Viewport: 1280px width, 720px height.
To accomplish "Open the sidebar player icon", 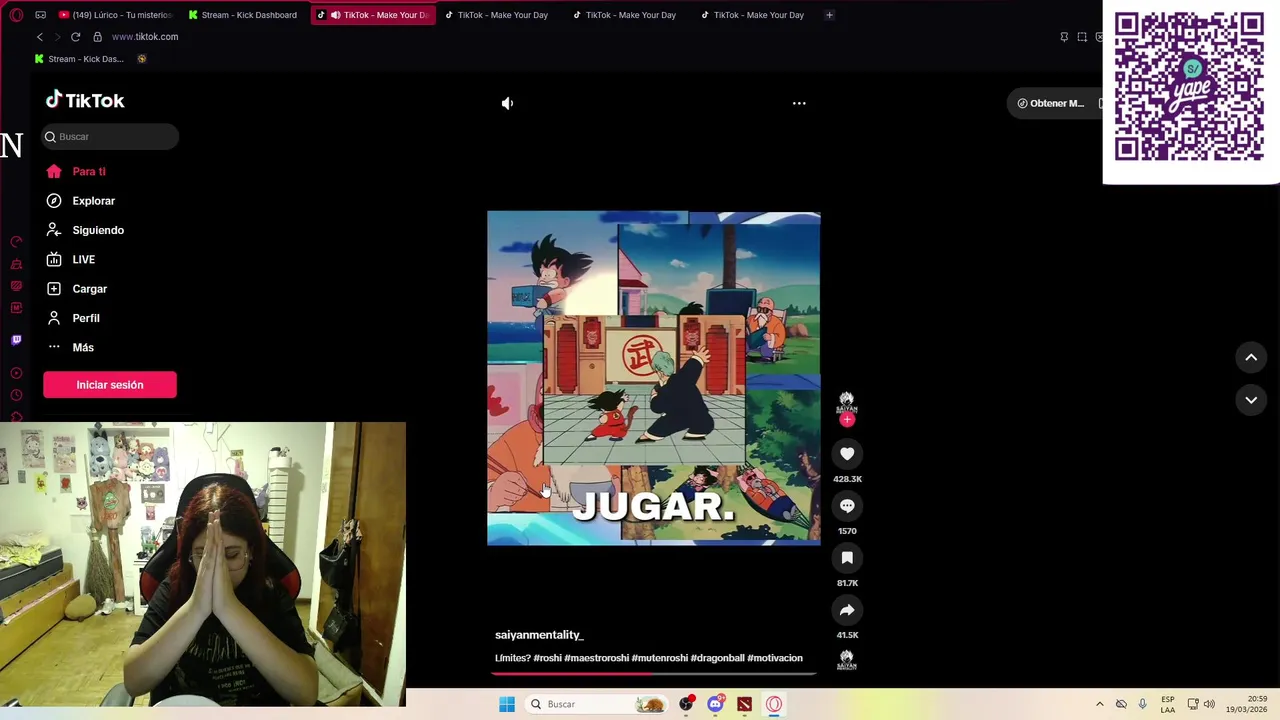I will point(16,373).
